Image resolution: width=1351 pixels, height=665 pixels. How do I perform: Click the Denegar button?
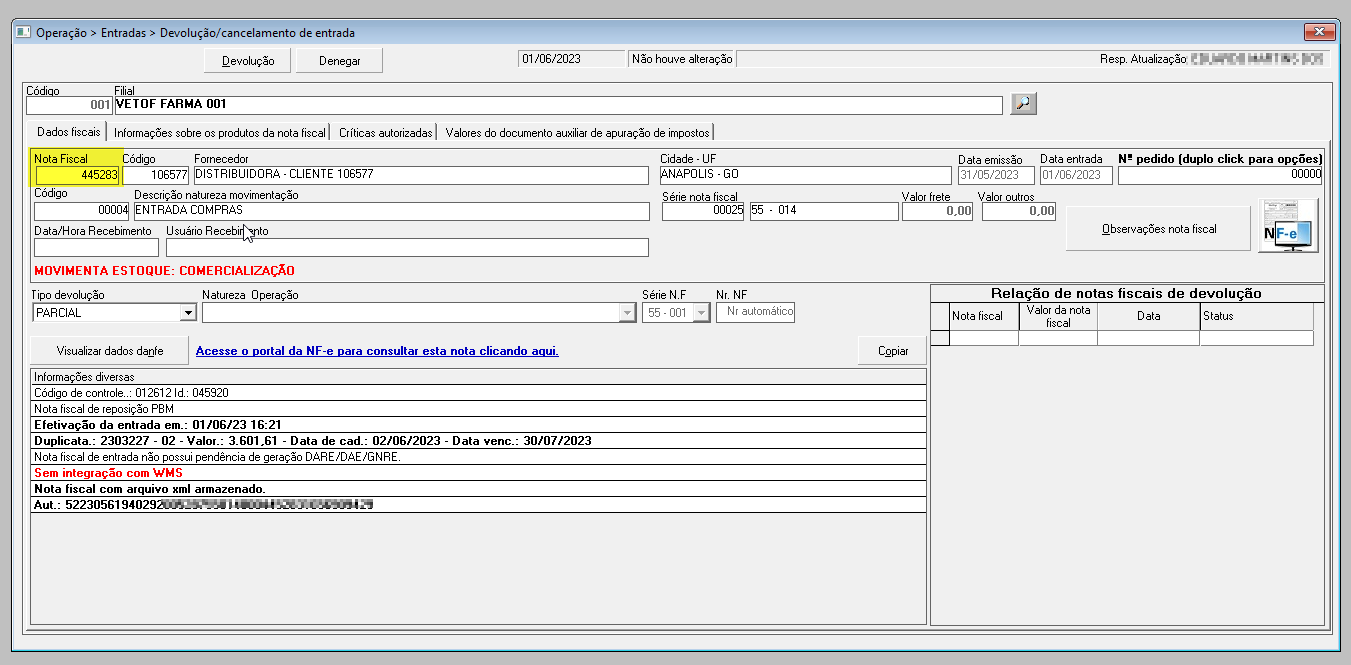339,61
